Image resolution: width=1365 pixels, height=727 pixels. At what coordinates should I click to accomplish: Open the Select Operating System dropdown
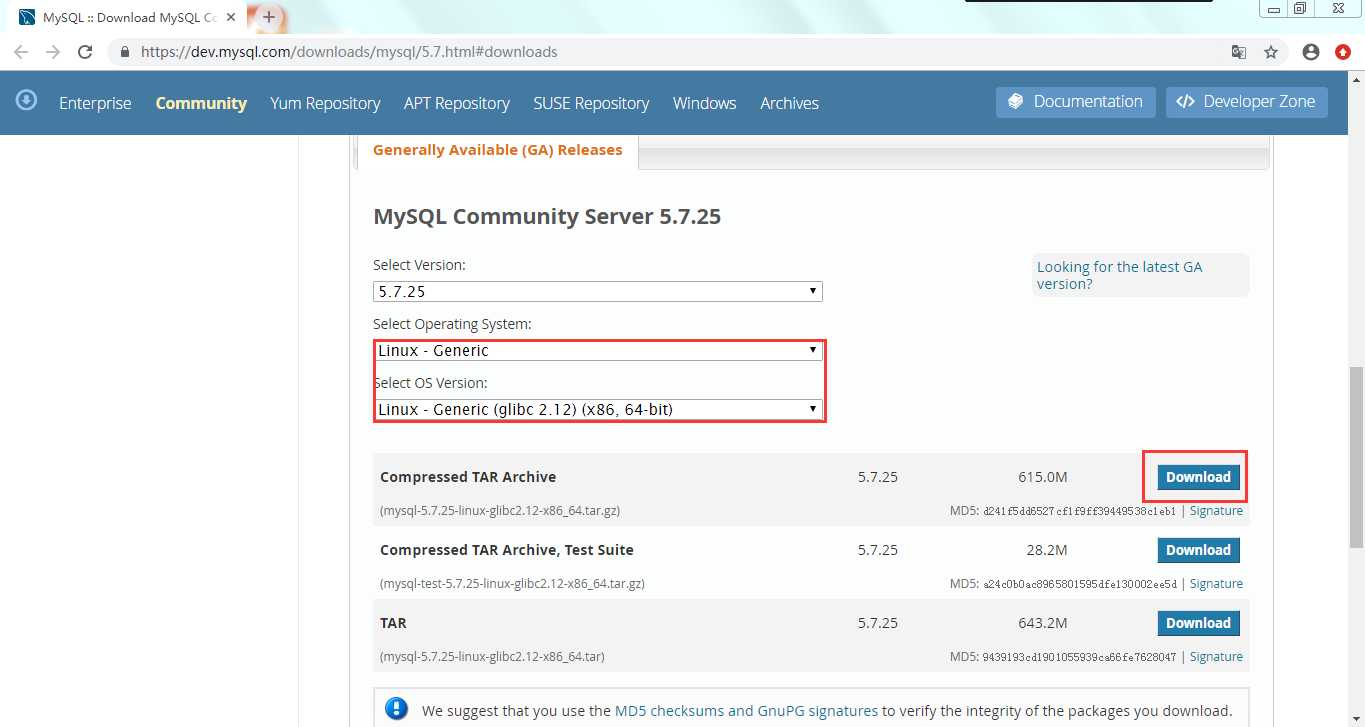pyautogui.click(x=598, y=351)
